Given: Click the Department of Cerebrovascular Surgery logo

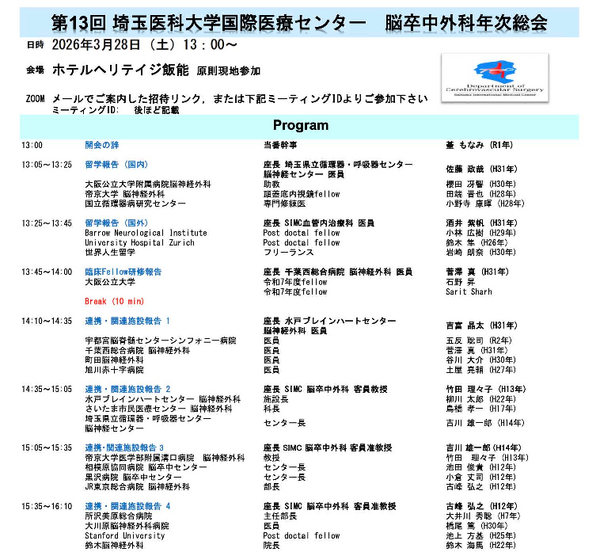Looking at the screenshot, I should [495, 78].
